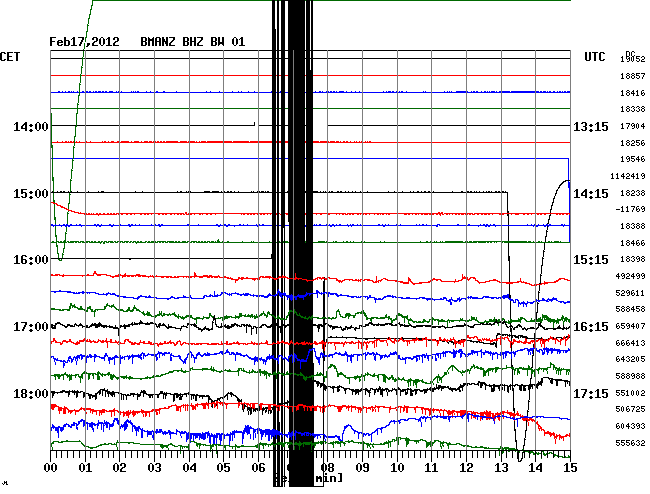Pick the DC offset value 18857
Viewport: 650px width, 494px height.
point(633,76)
